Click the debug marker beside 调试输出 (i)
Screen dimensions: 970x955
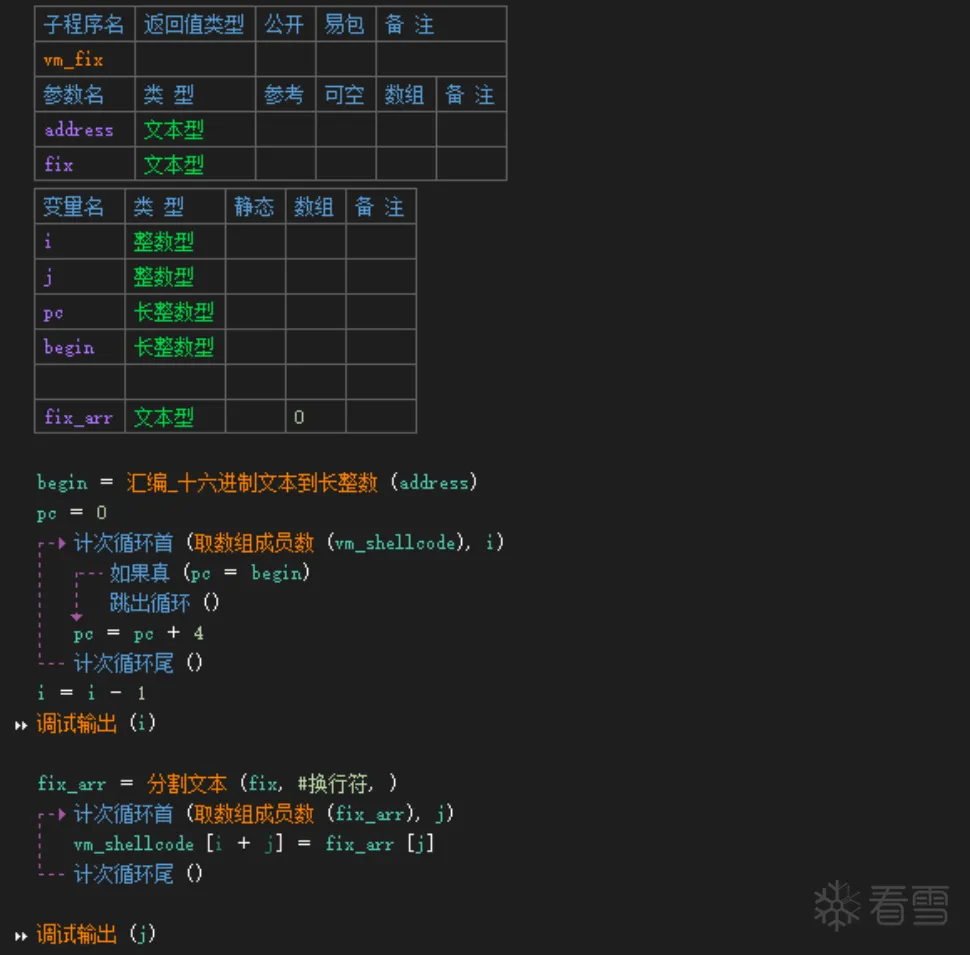(x=21, y=725)
